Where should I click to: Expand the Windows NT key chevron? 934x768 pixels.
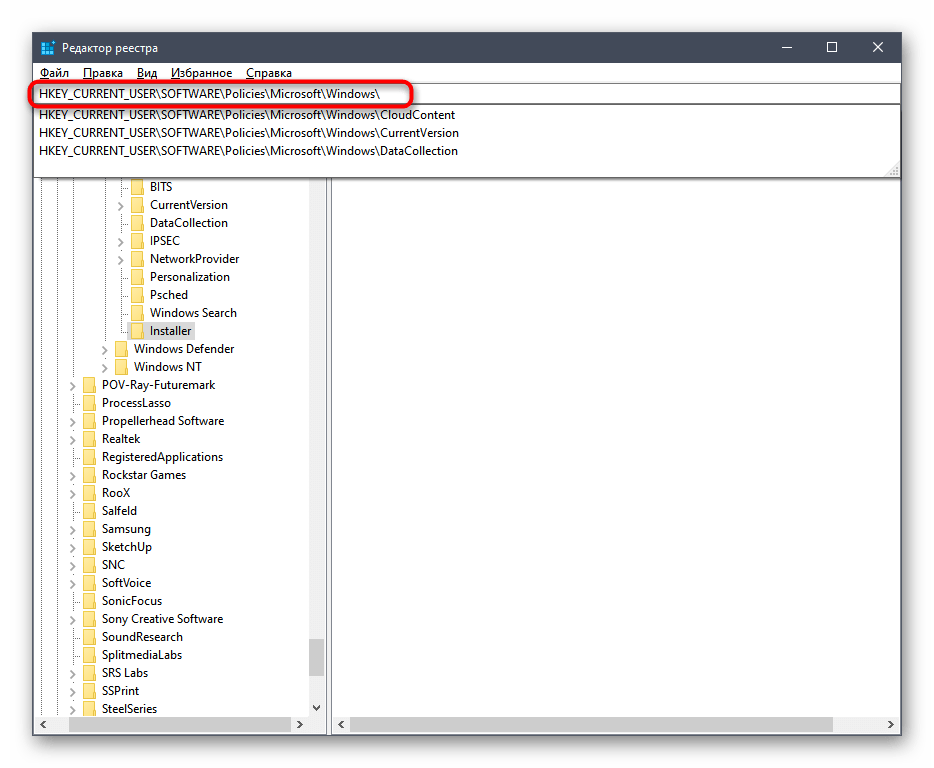click(105, 367)
